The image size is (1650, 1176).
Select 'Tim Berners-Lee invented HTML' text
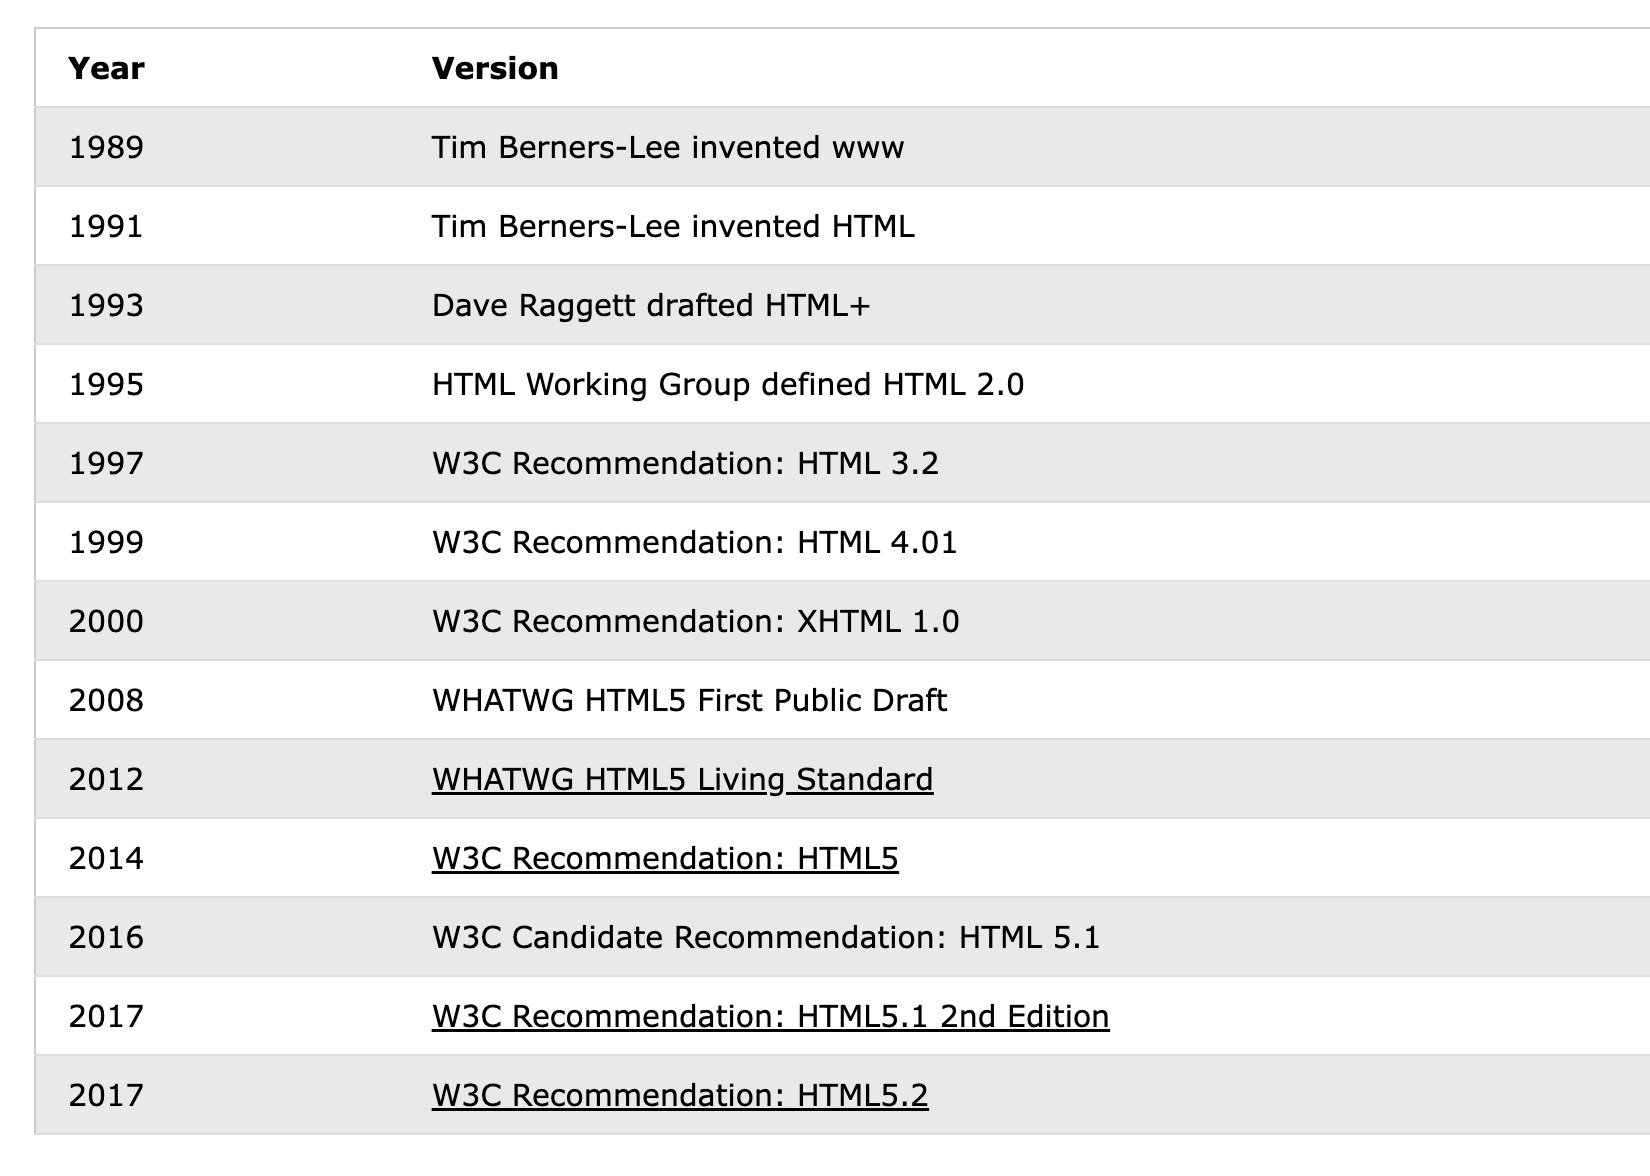[673, 226]
